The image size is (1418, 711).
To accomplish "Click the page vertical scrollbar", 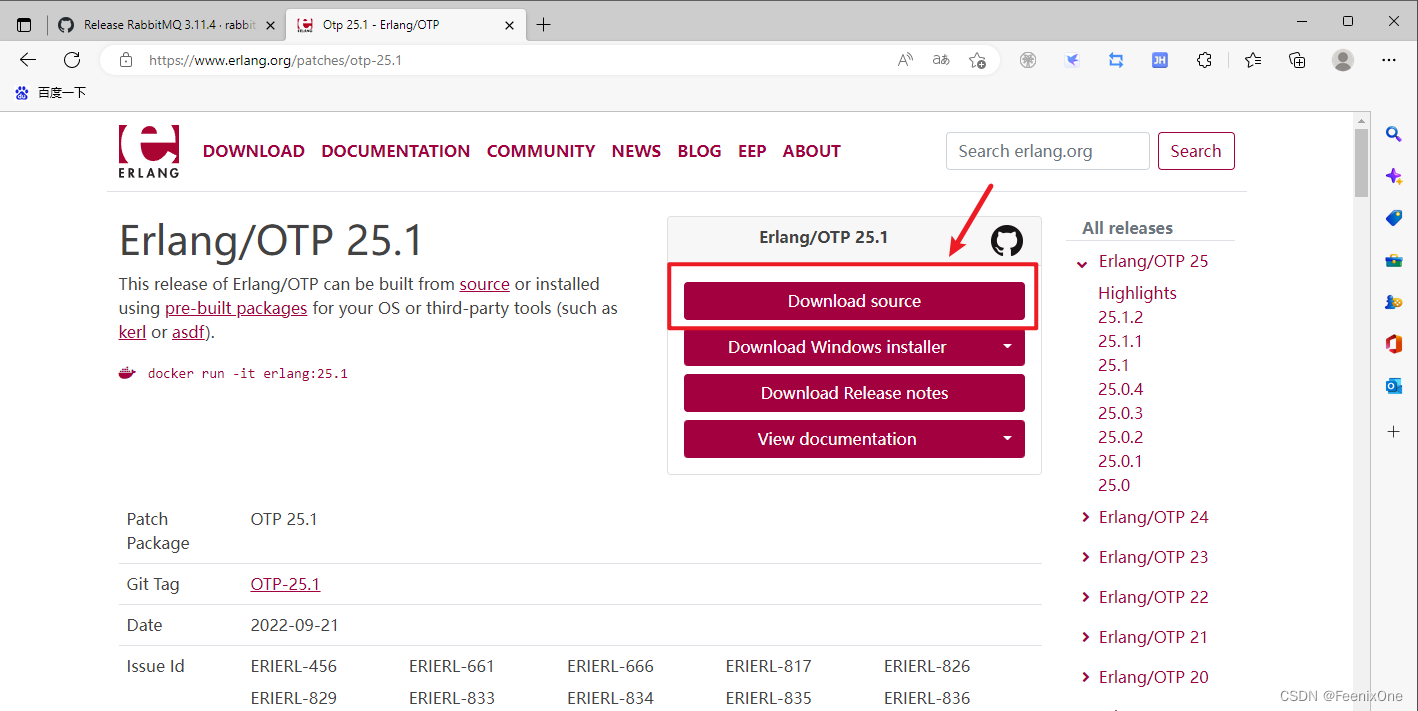I will pyautogui.click(x=1361, y=163).
